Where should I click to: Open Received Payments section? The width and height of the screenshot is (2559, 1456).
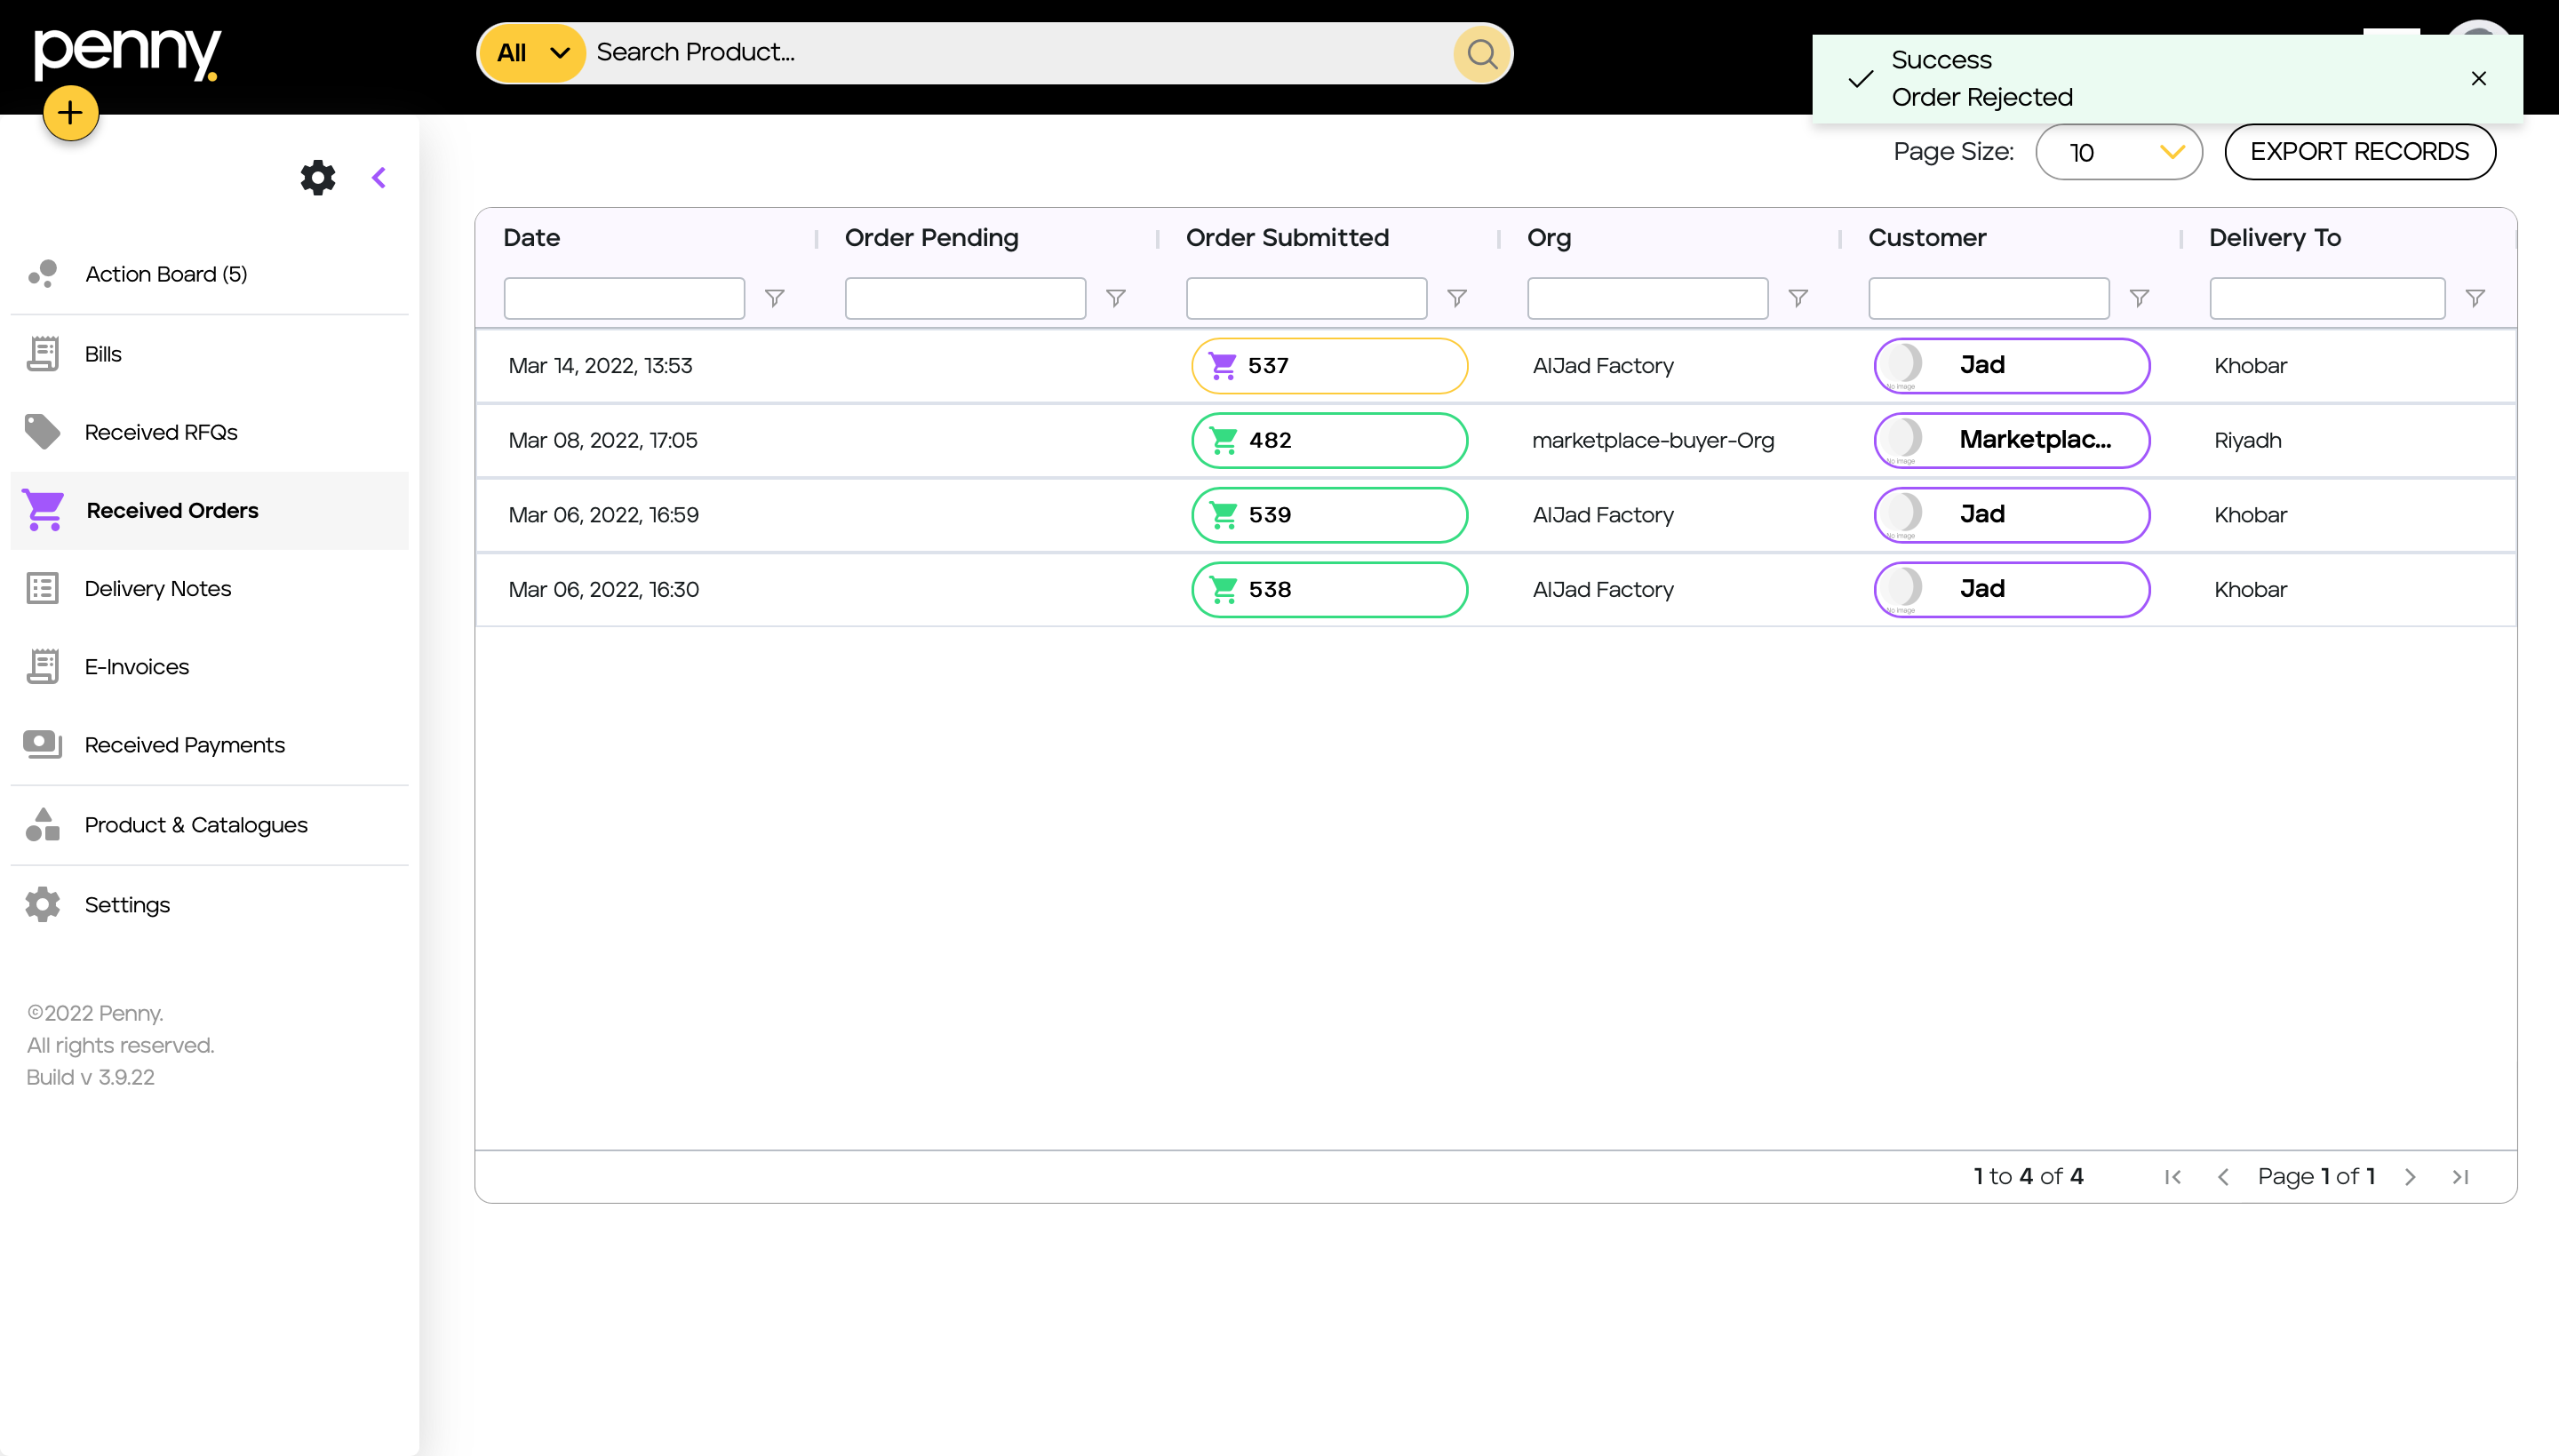tap(210, 745)
